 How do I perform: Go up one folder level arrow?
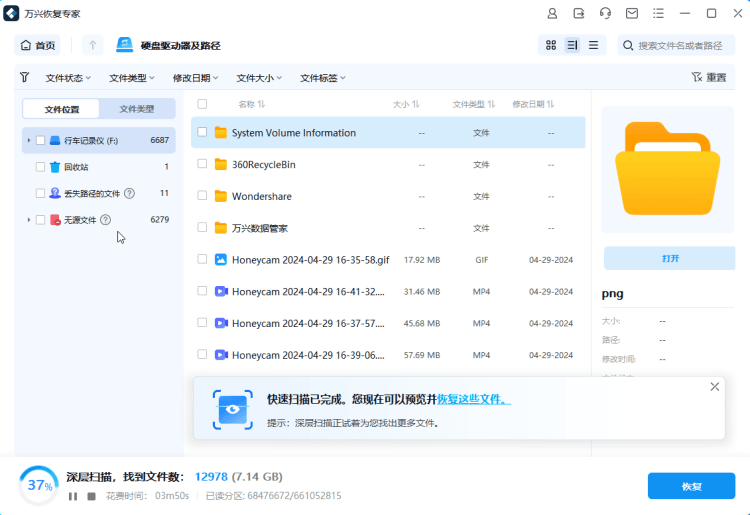pyautogui.click(x=92, y=45)
